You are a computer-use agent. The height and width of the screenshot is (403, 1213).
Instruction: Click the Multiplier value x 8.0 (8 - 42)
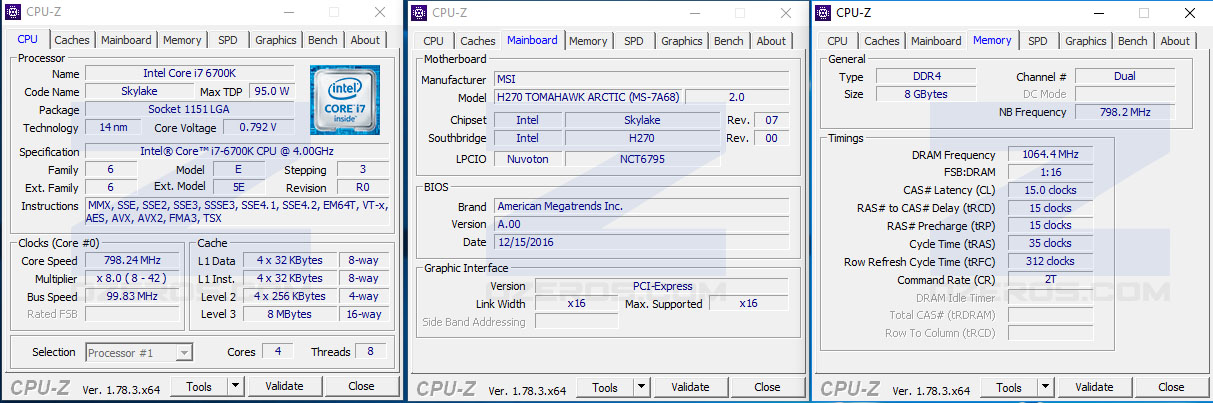[133, 278]
